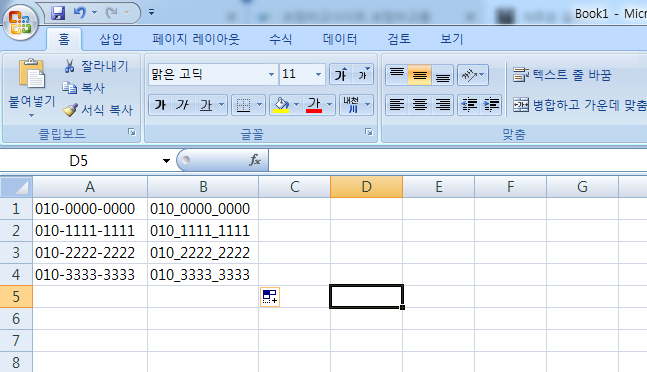Increase the indent
647x372 pixels.
click(x=491, y=105)
